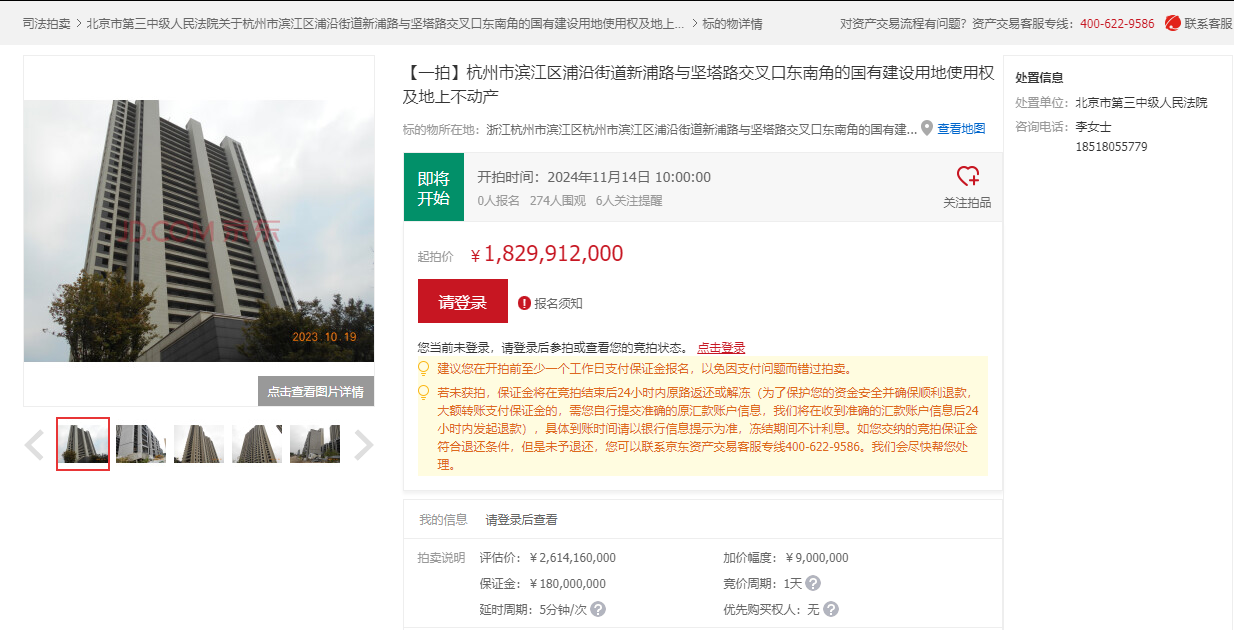This screenshot has width=1234, height=630.
Task: Click the main building photo
Action: [199, 230]
